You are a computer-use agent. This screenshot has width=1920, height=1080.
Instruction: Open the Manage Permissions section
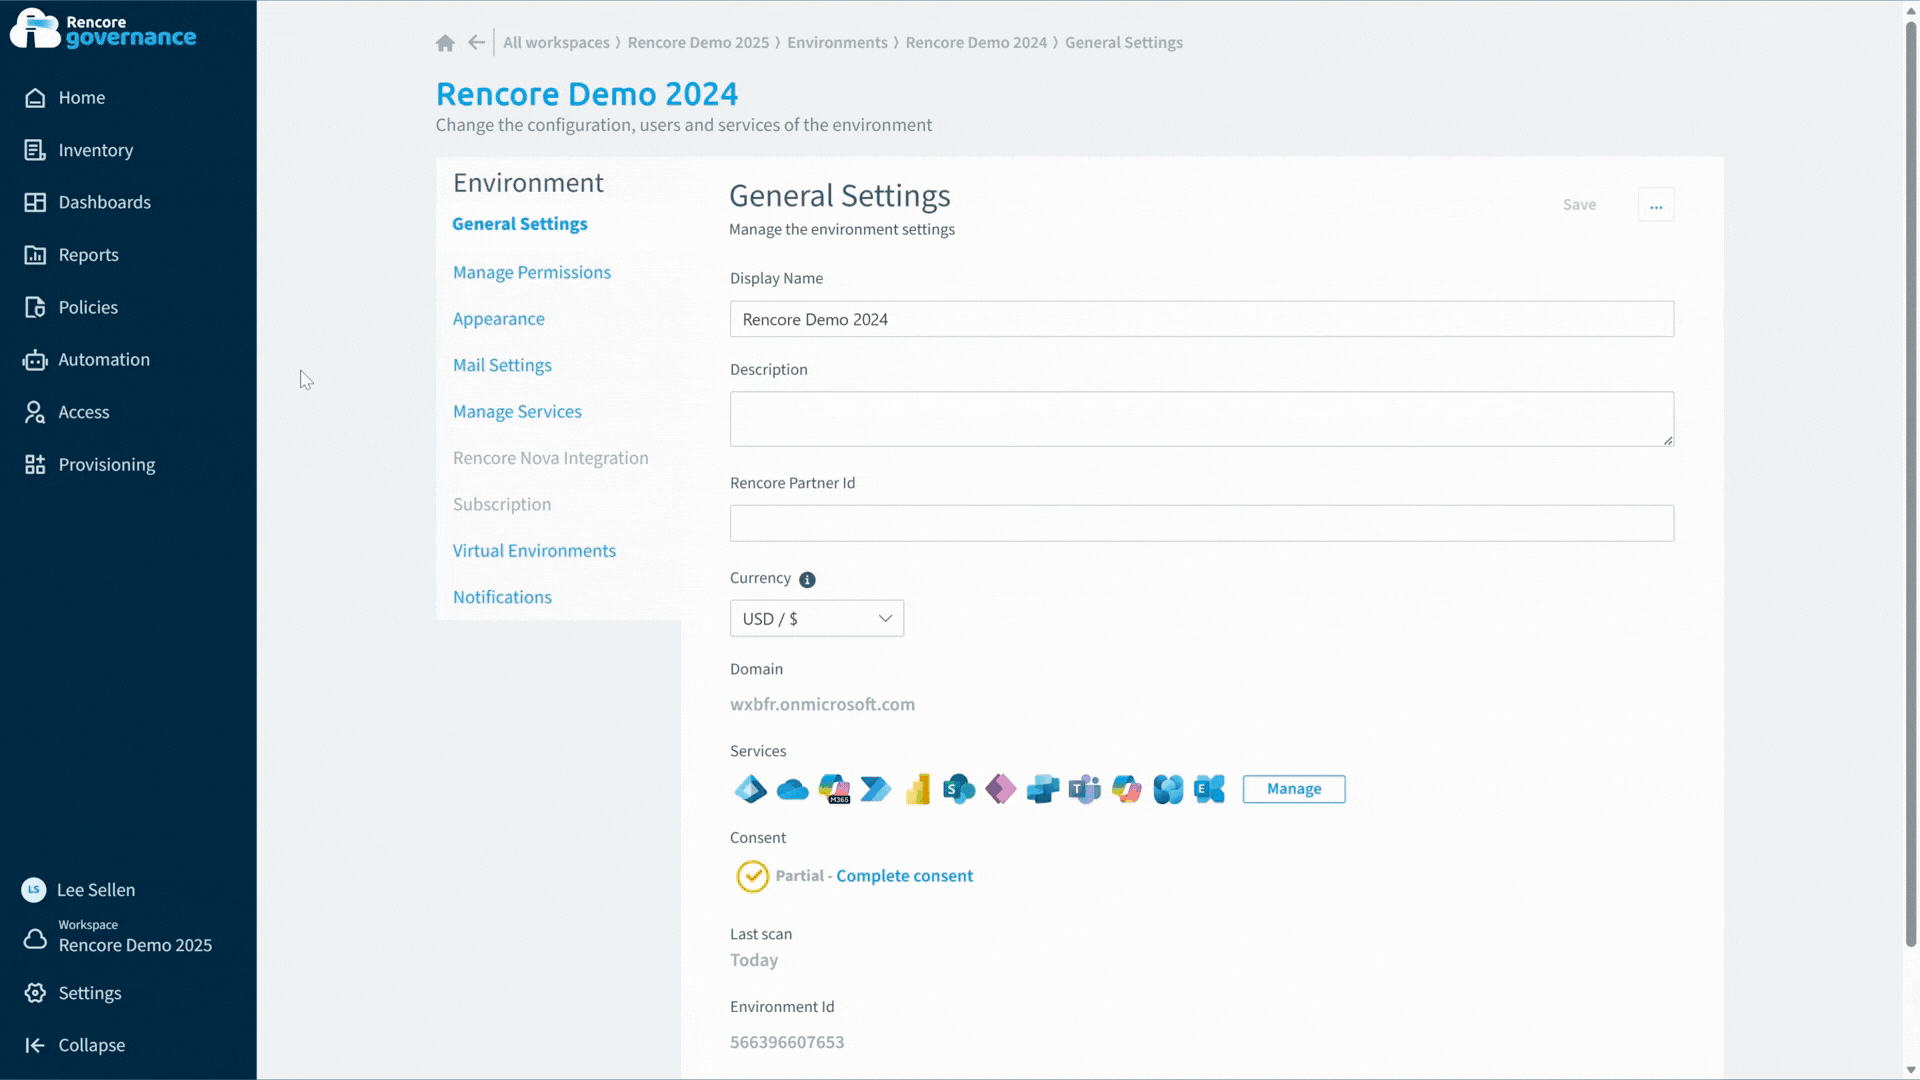[x=531, y=271]
